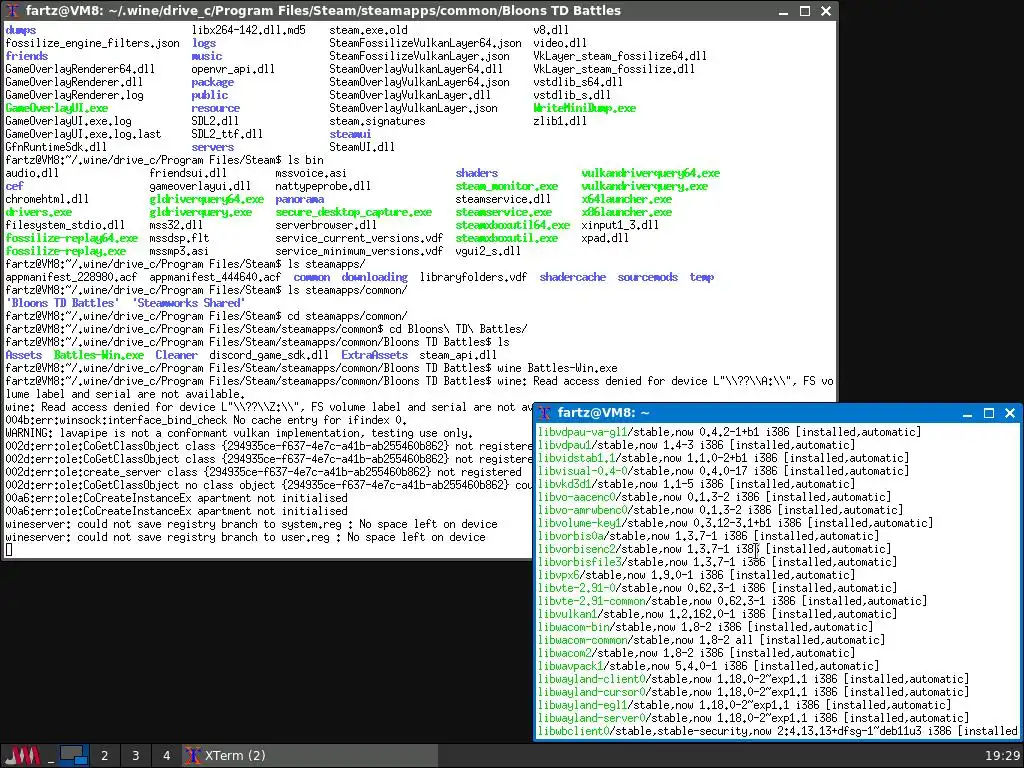Click the terminal cursor block below wineserver errors

pos(8,550)
